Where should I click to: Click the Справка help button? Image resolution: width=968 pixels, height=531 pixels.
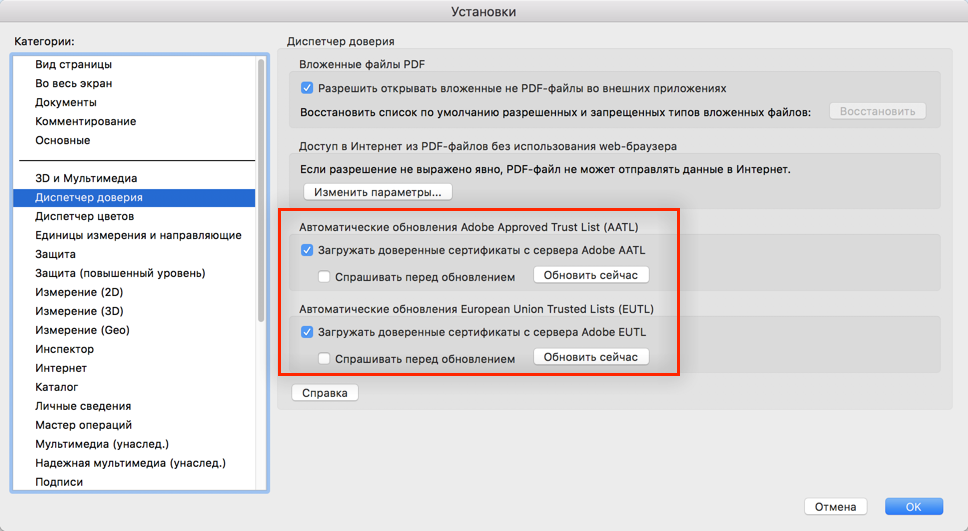tap(325, 393)
